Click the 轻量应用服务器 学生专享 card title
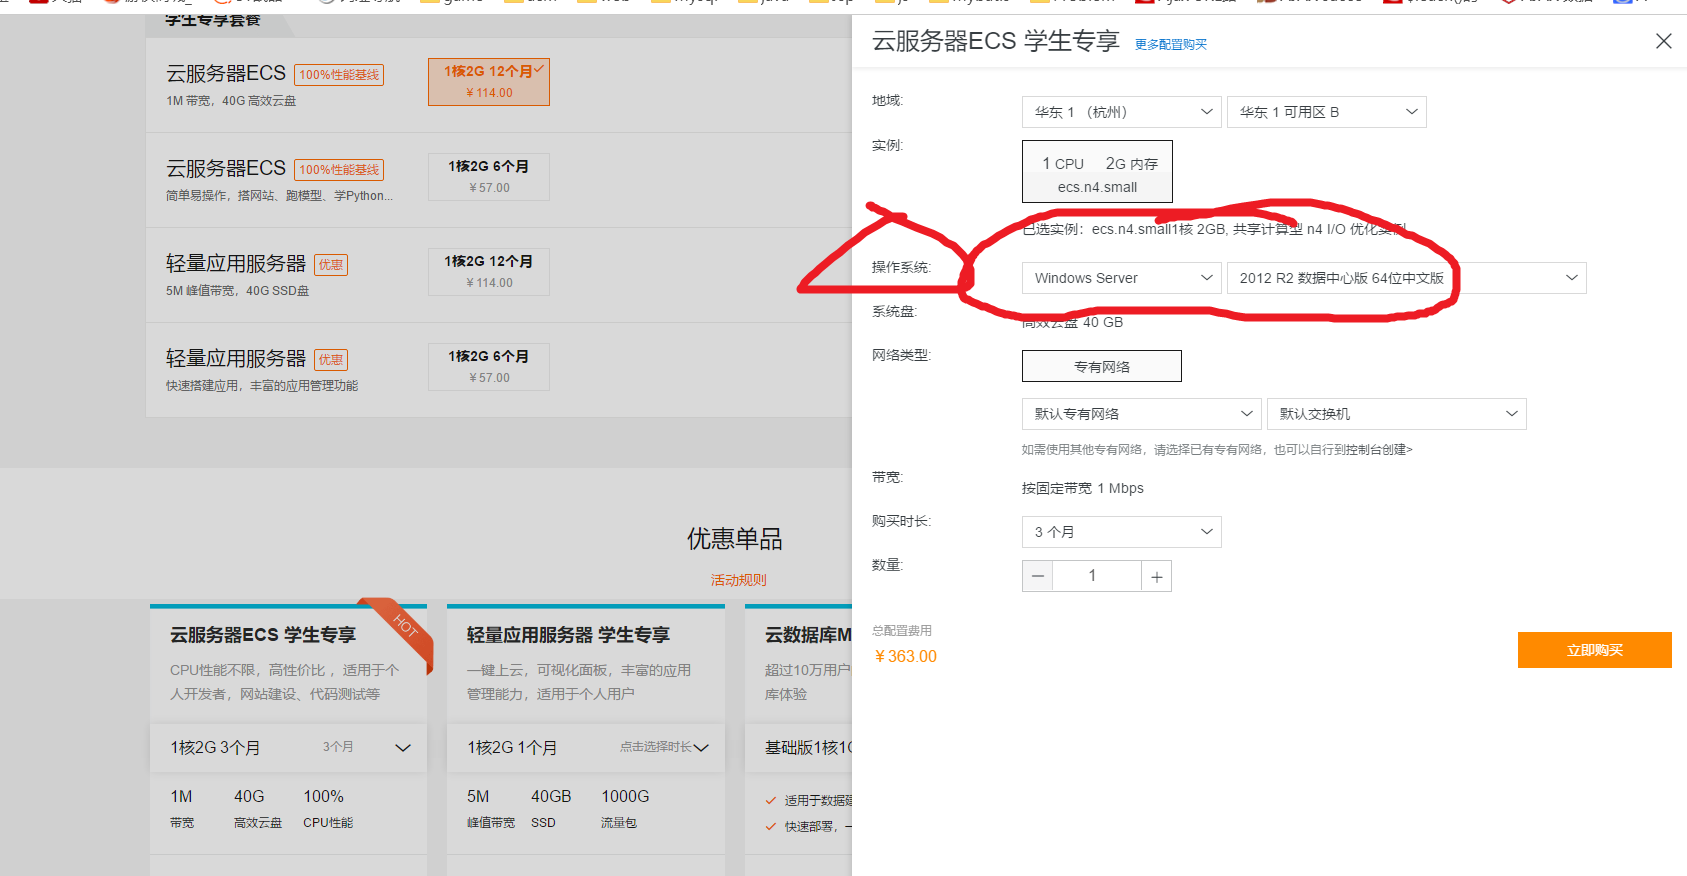This screenshot has width=1687, height=876. (568, 635)
